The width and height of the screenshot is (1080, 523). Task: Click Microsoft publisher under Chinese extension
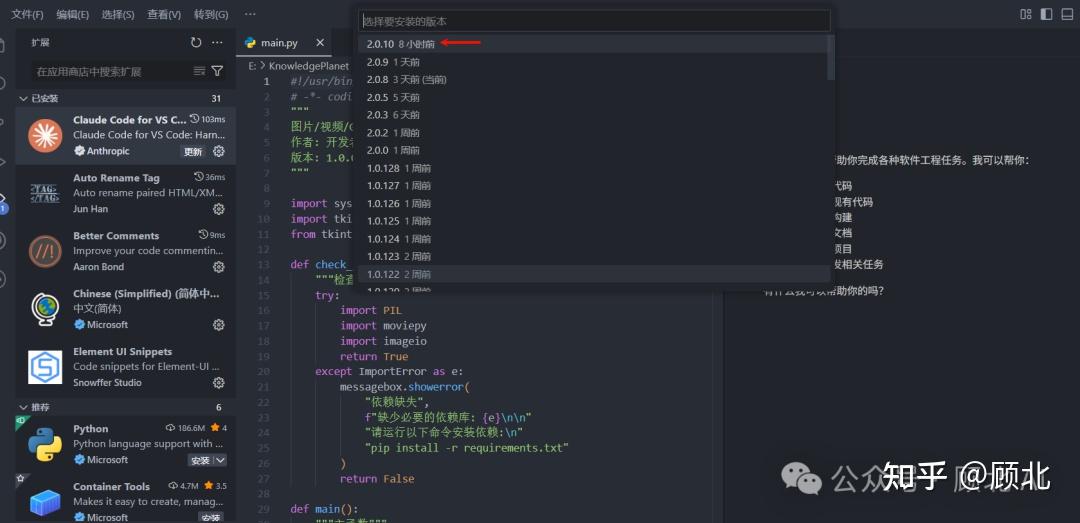107,325
